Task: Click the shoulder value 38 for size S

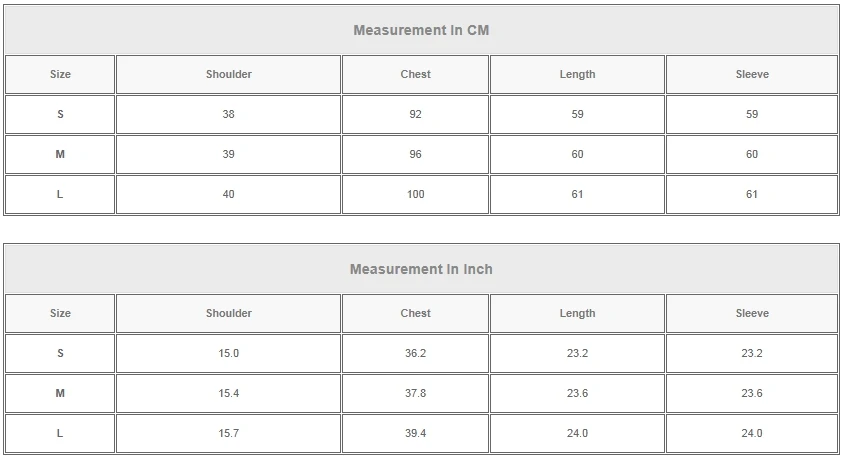Action: (x=229, y=114)
